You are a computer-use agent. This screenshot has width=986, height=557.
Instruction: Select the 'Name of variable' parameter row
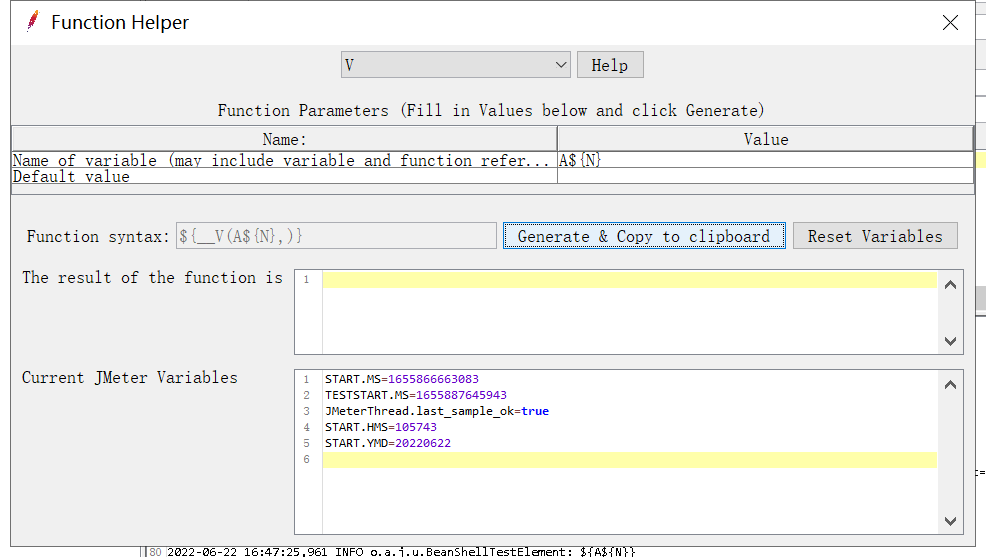point(284,160)
